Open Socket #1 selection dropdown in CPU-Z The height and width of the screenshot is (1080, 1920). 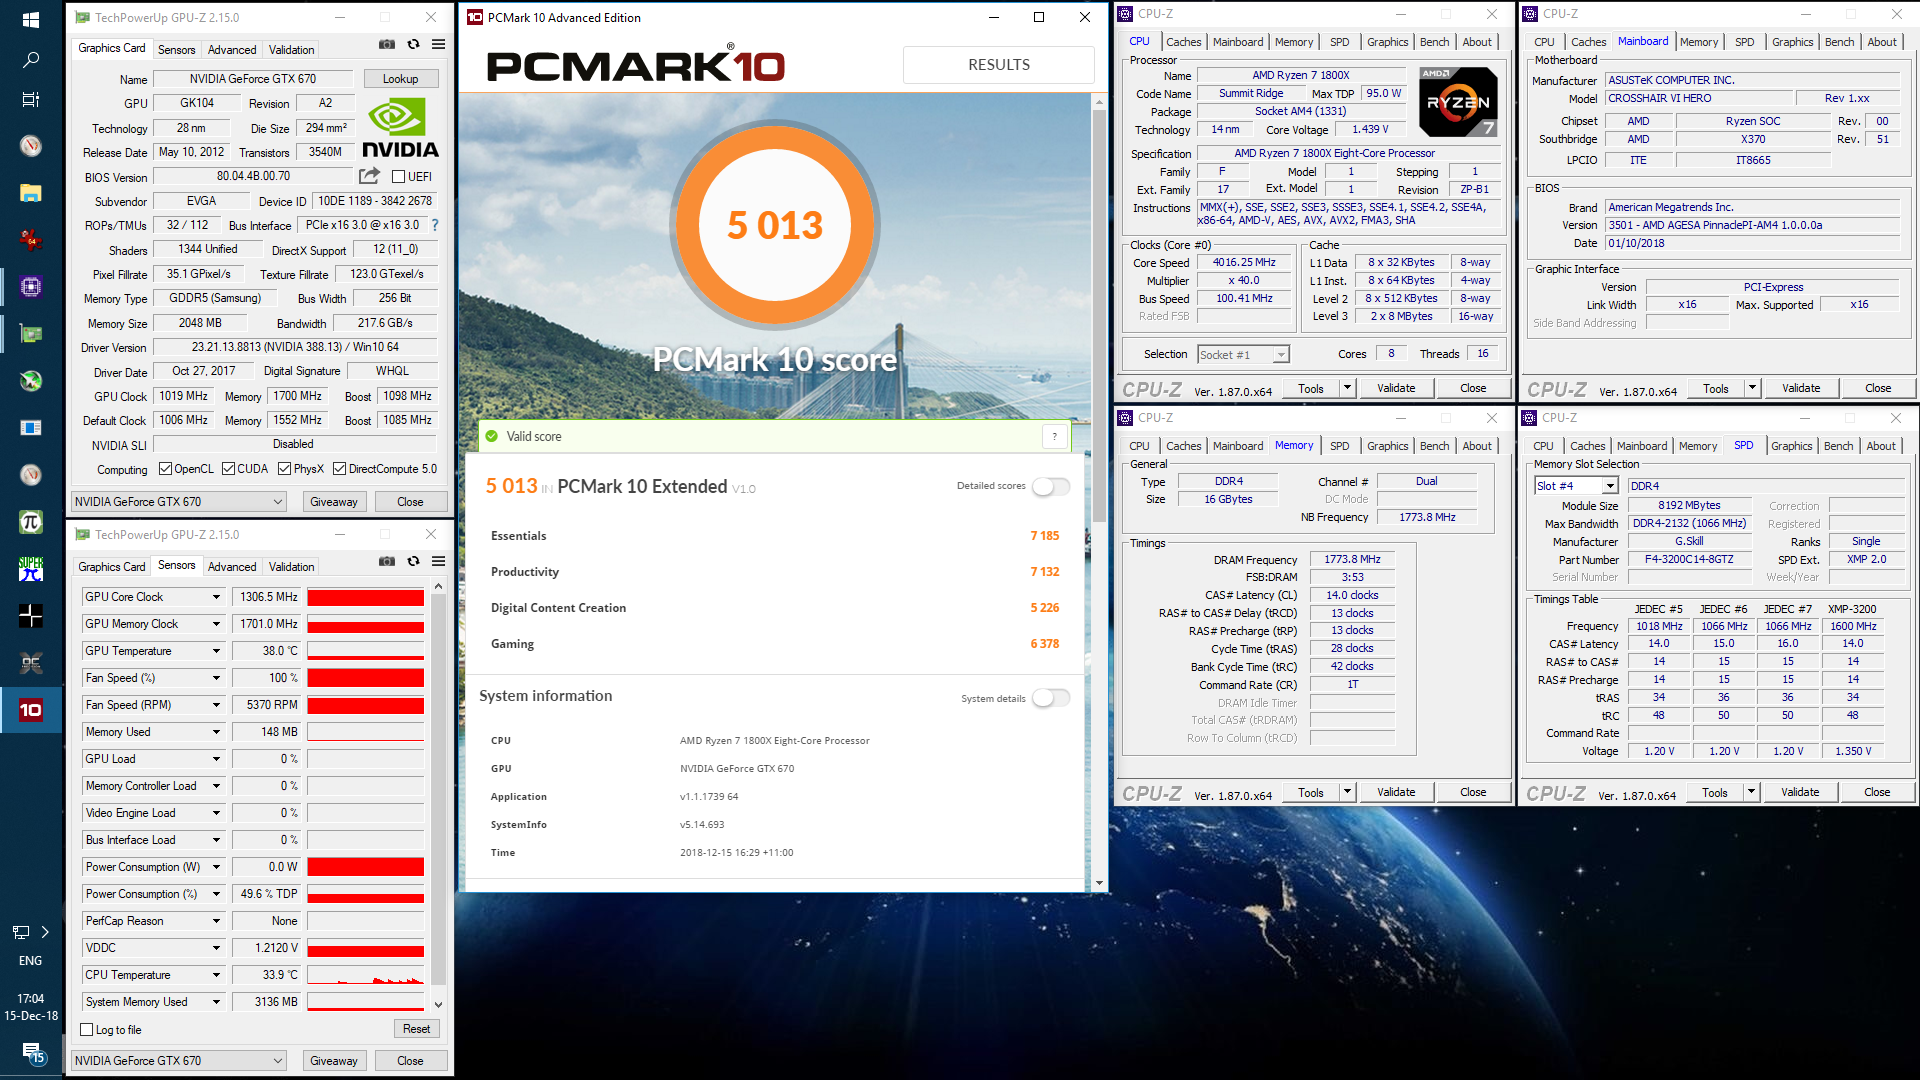click(x=1243, y=355)
